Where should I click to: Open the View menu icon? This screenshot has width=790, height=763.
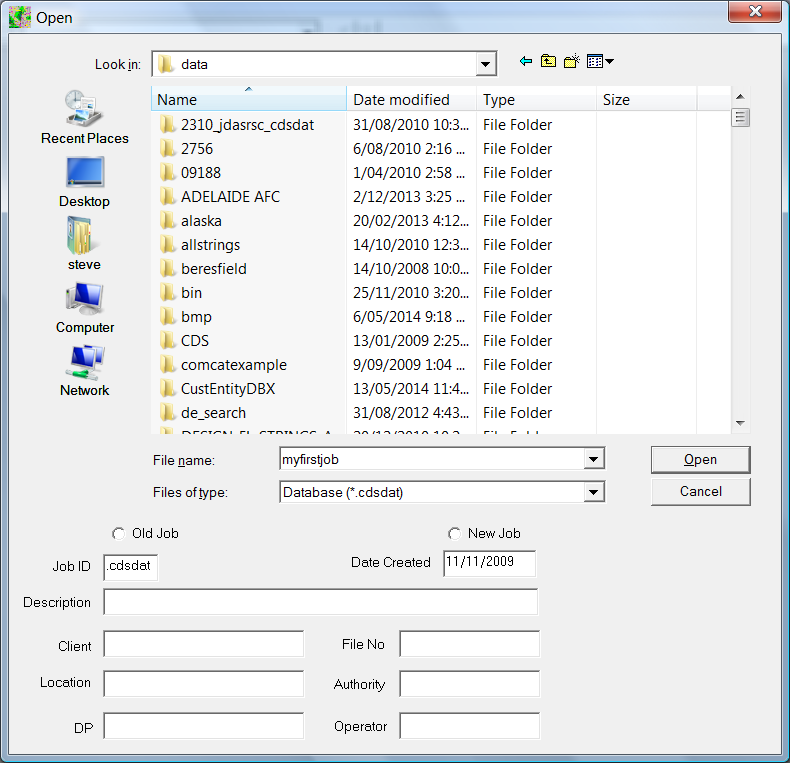tap(600, 62)
